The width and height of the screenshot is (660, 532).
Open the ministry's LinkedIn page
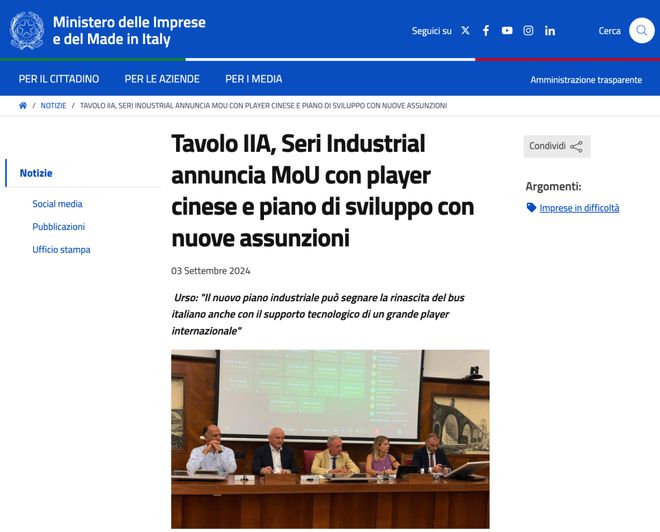coord(550,31)
